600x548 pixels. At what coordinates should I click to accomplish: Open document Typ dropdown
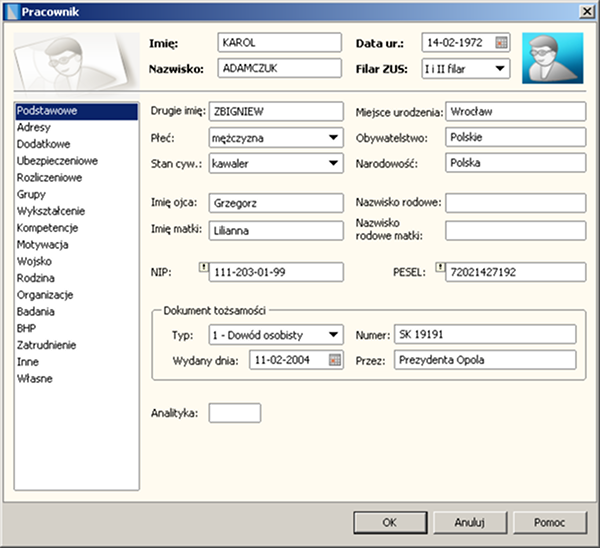pyautogui.click(x=334, y=335)
